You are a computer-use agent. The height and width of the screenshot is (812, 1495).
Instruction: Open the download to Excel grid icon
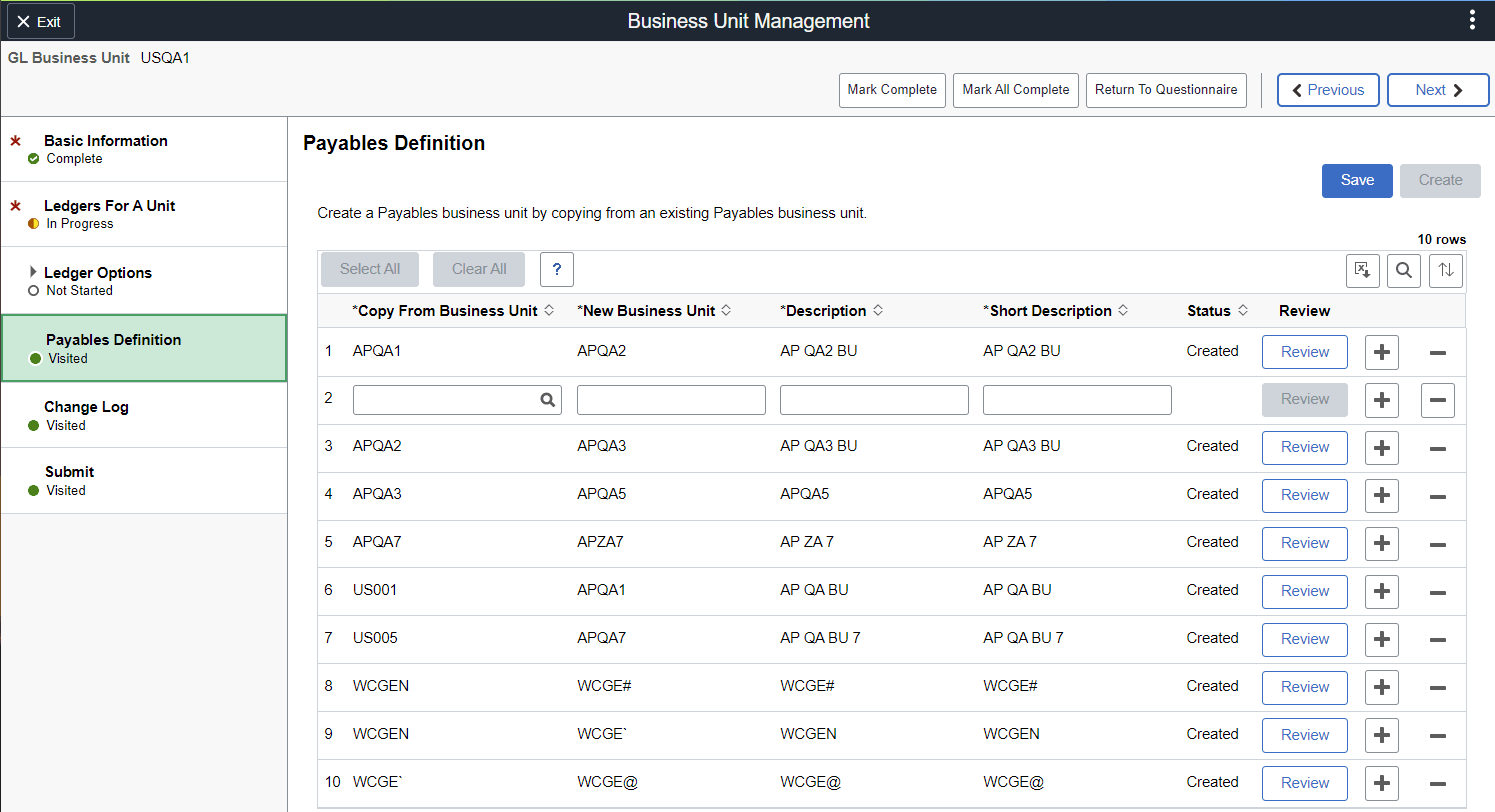[1362, 270]
